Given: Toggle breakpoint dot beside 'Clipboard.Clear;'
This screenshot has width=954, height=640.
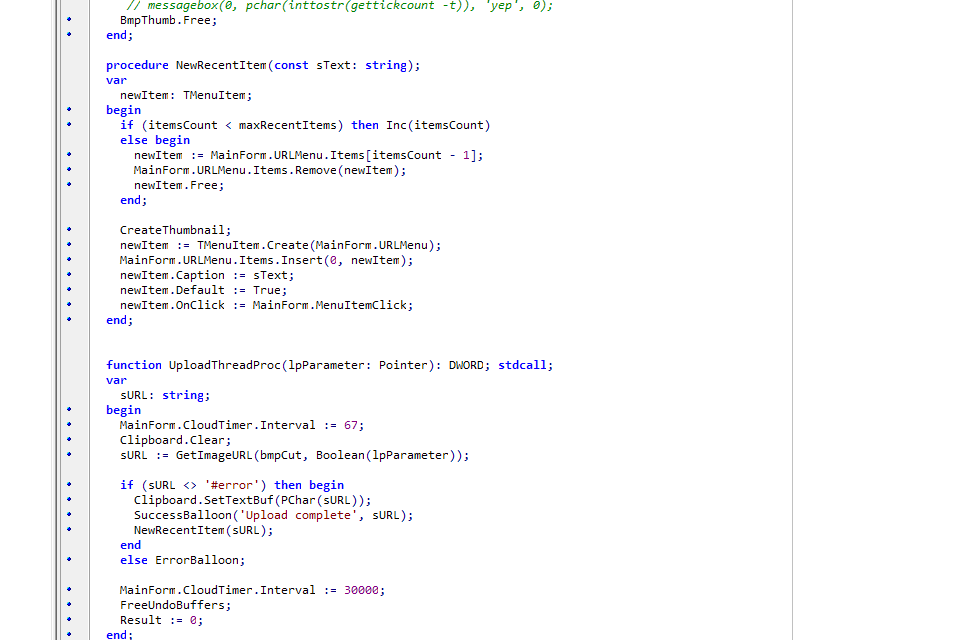Looking at the screenshot, I should 69,439.
